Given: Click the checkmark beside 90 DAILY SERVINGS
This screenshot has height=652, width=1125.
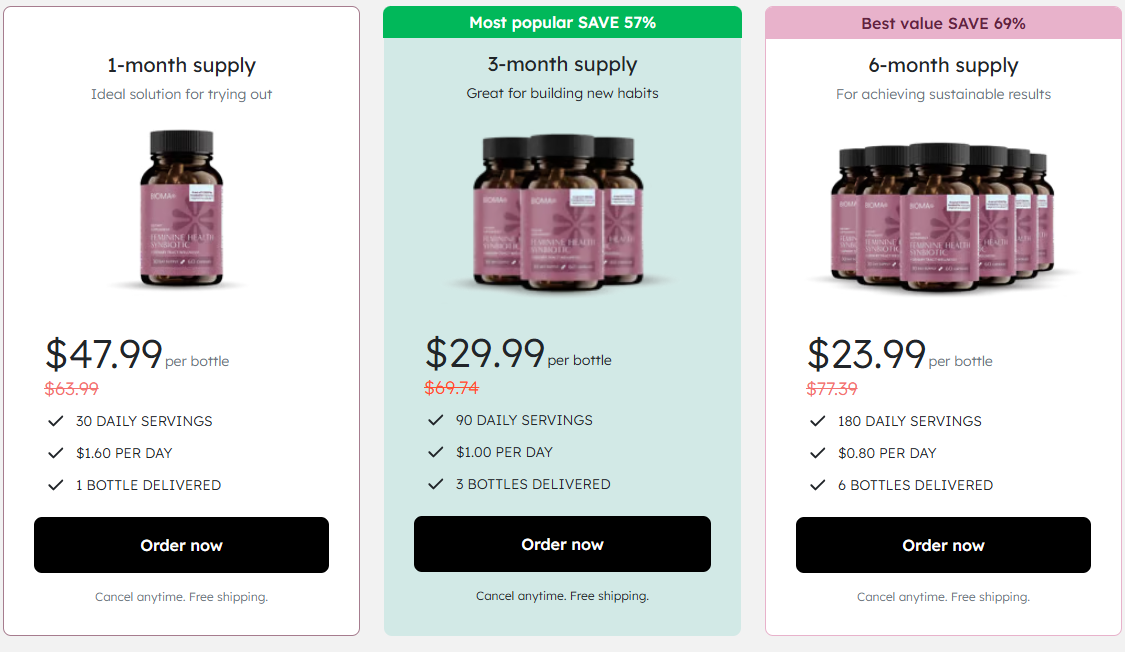Looking at the screenshot, I should point(437,421).
